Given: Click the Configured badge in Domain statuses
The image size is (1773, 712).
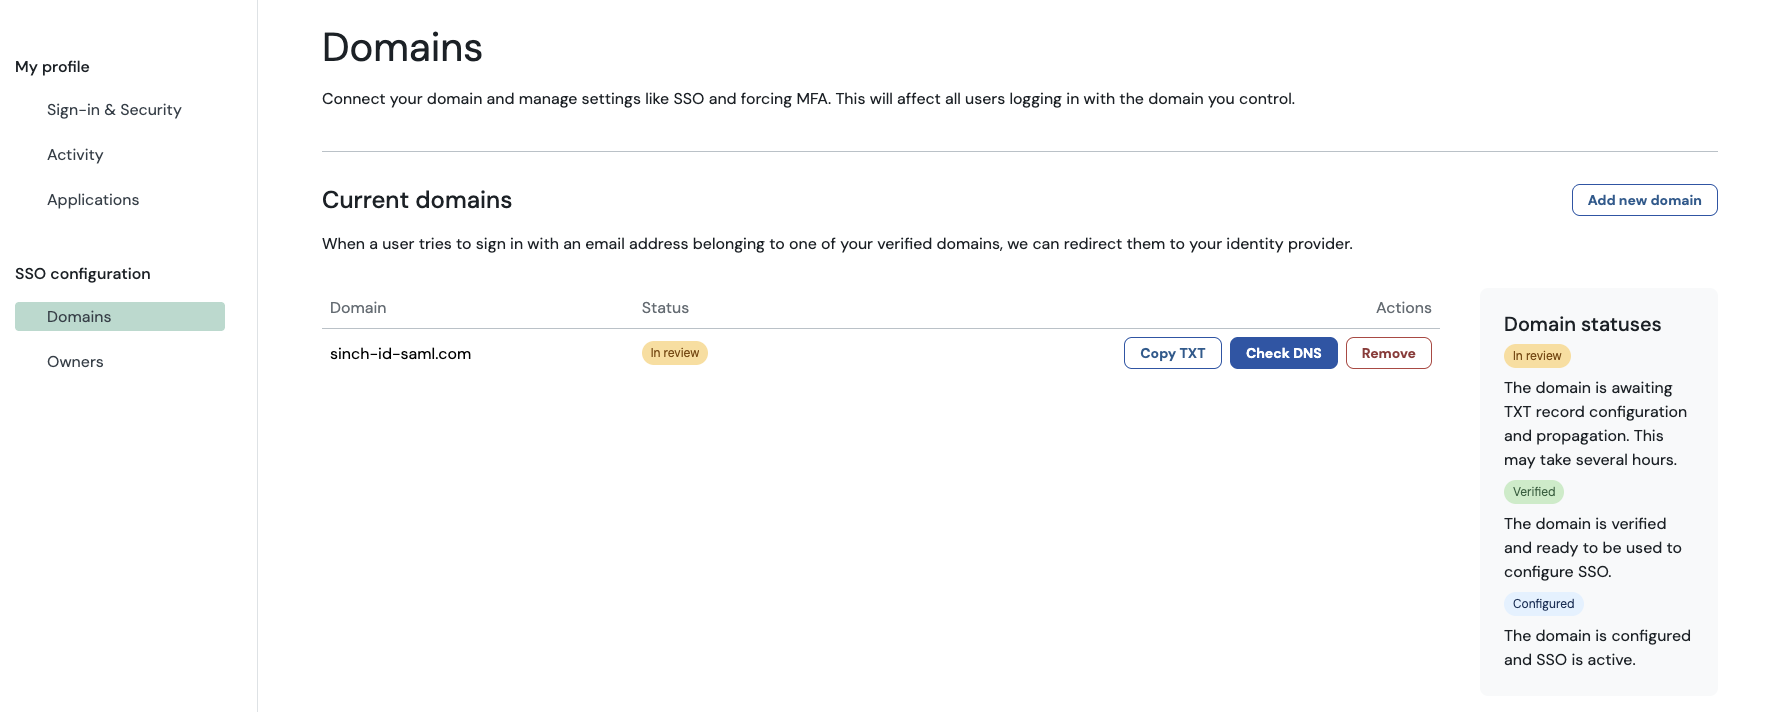Looking at the screenshot, I should pyautogui.click(x=1543, y=604).
